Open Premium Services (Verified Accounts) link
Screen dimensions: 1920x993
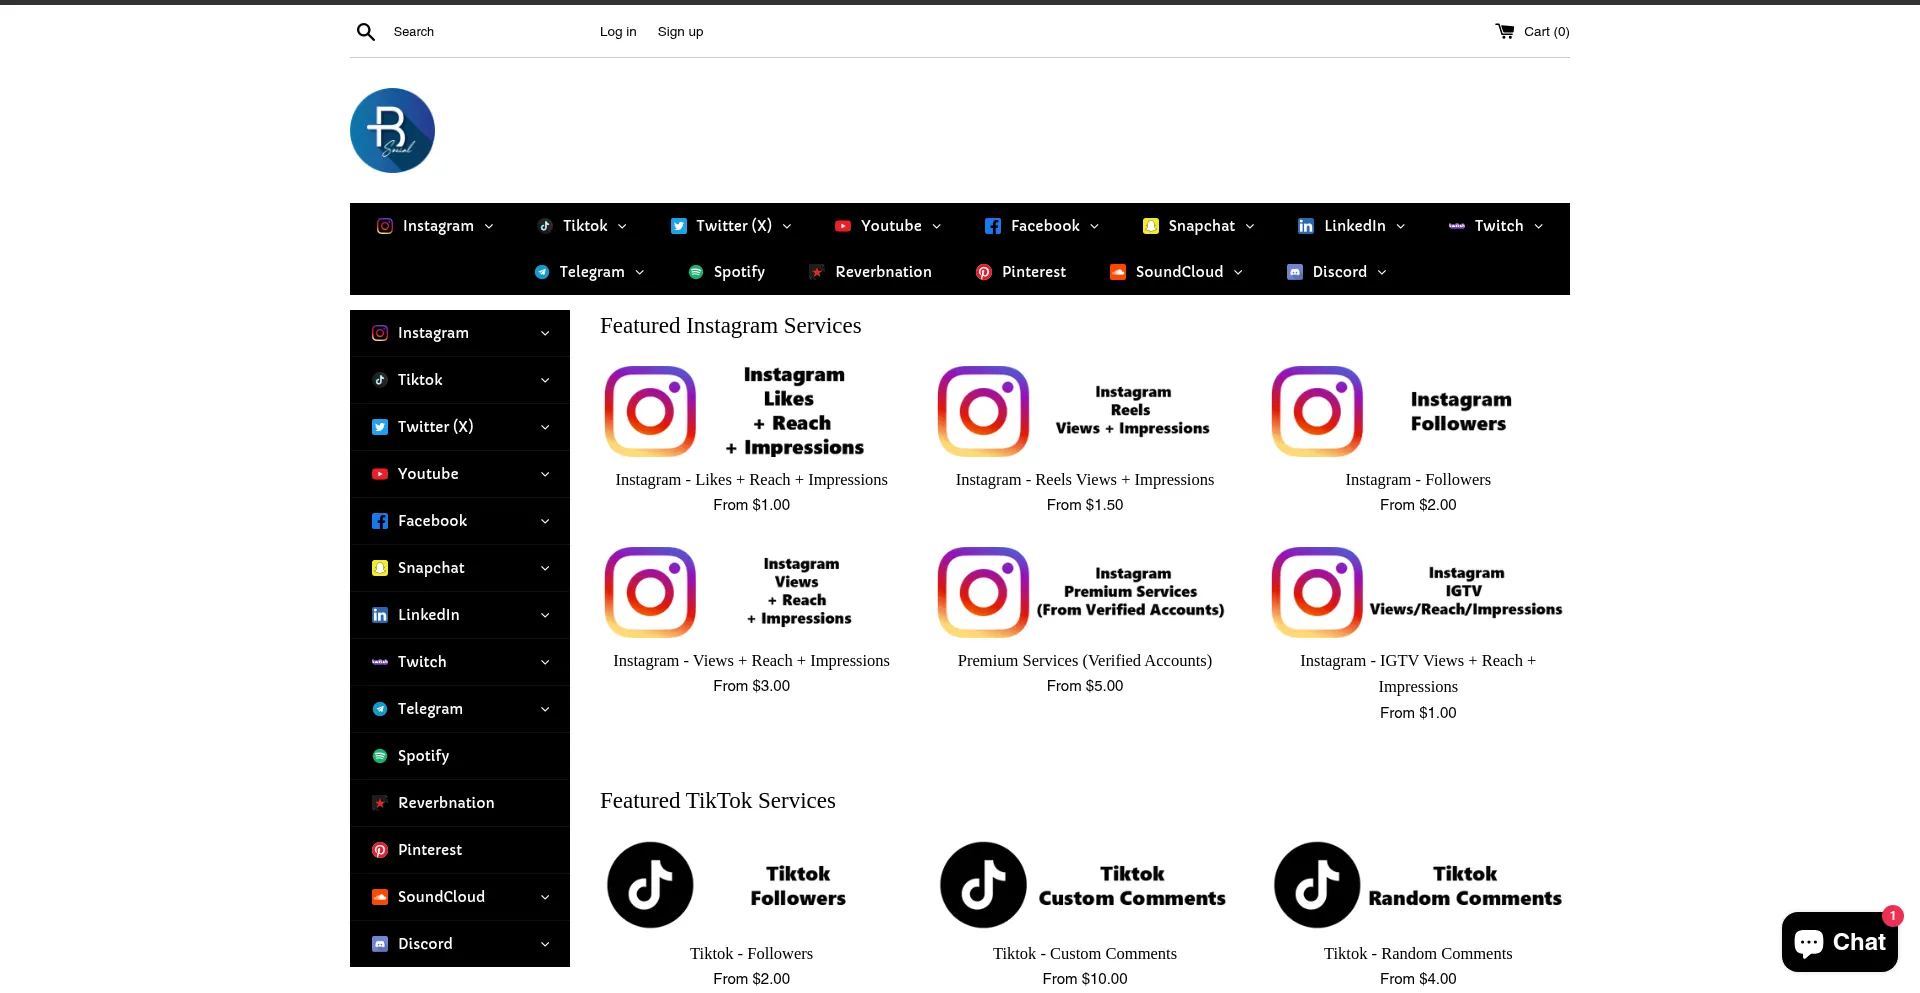[1085, 661]
